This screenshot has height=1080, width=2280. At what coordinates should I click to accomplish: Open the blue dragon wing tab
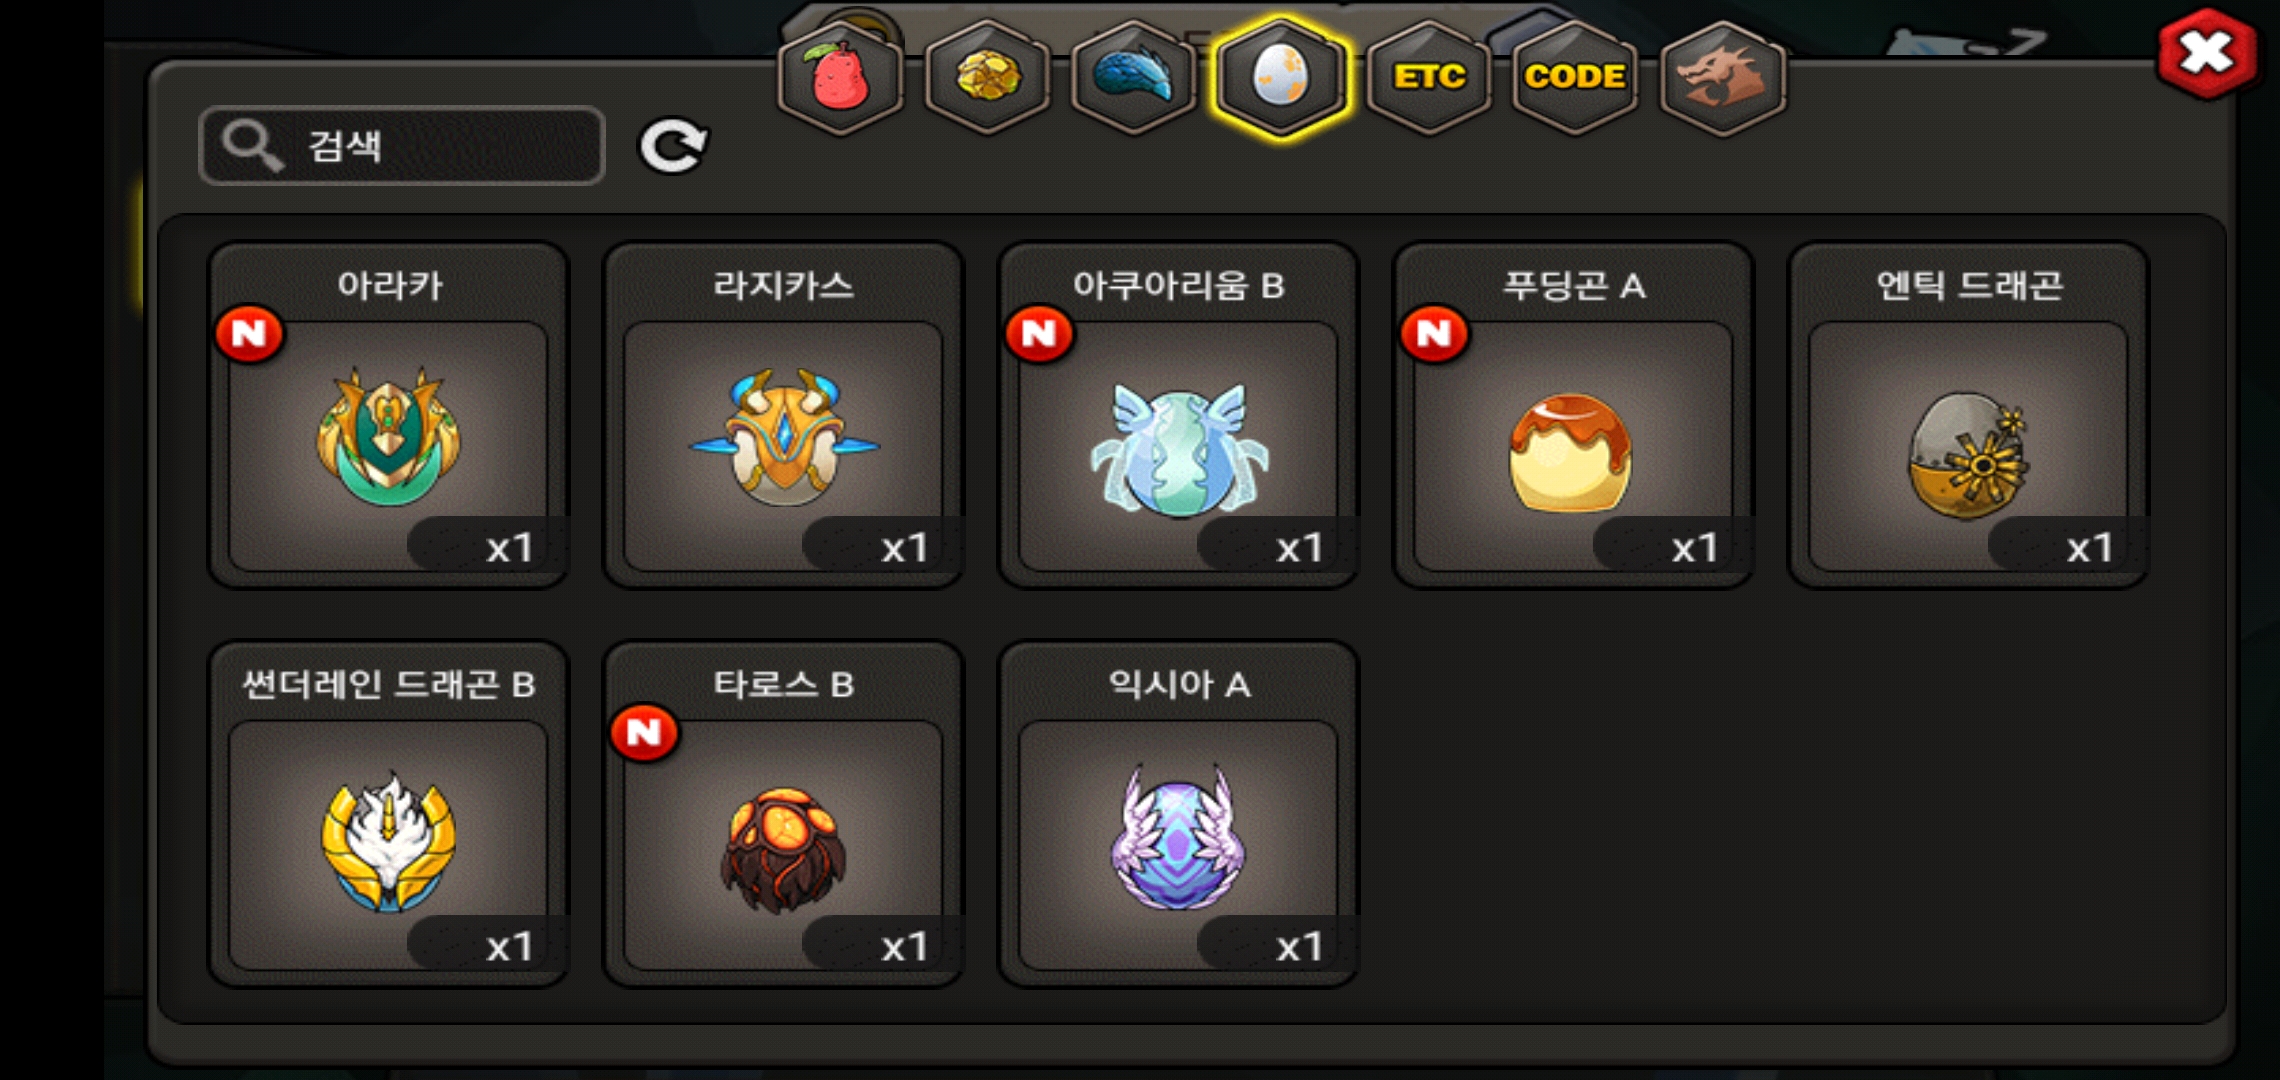coord(1134,77)
